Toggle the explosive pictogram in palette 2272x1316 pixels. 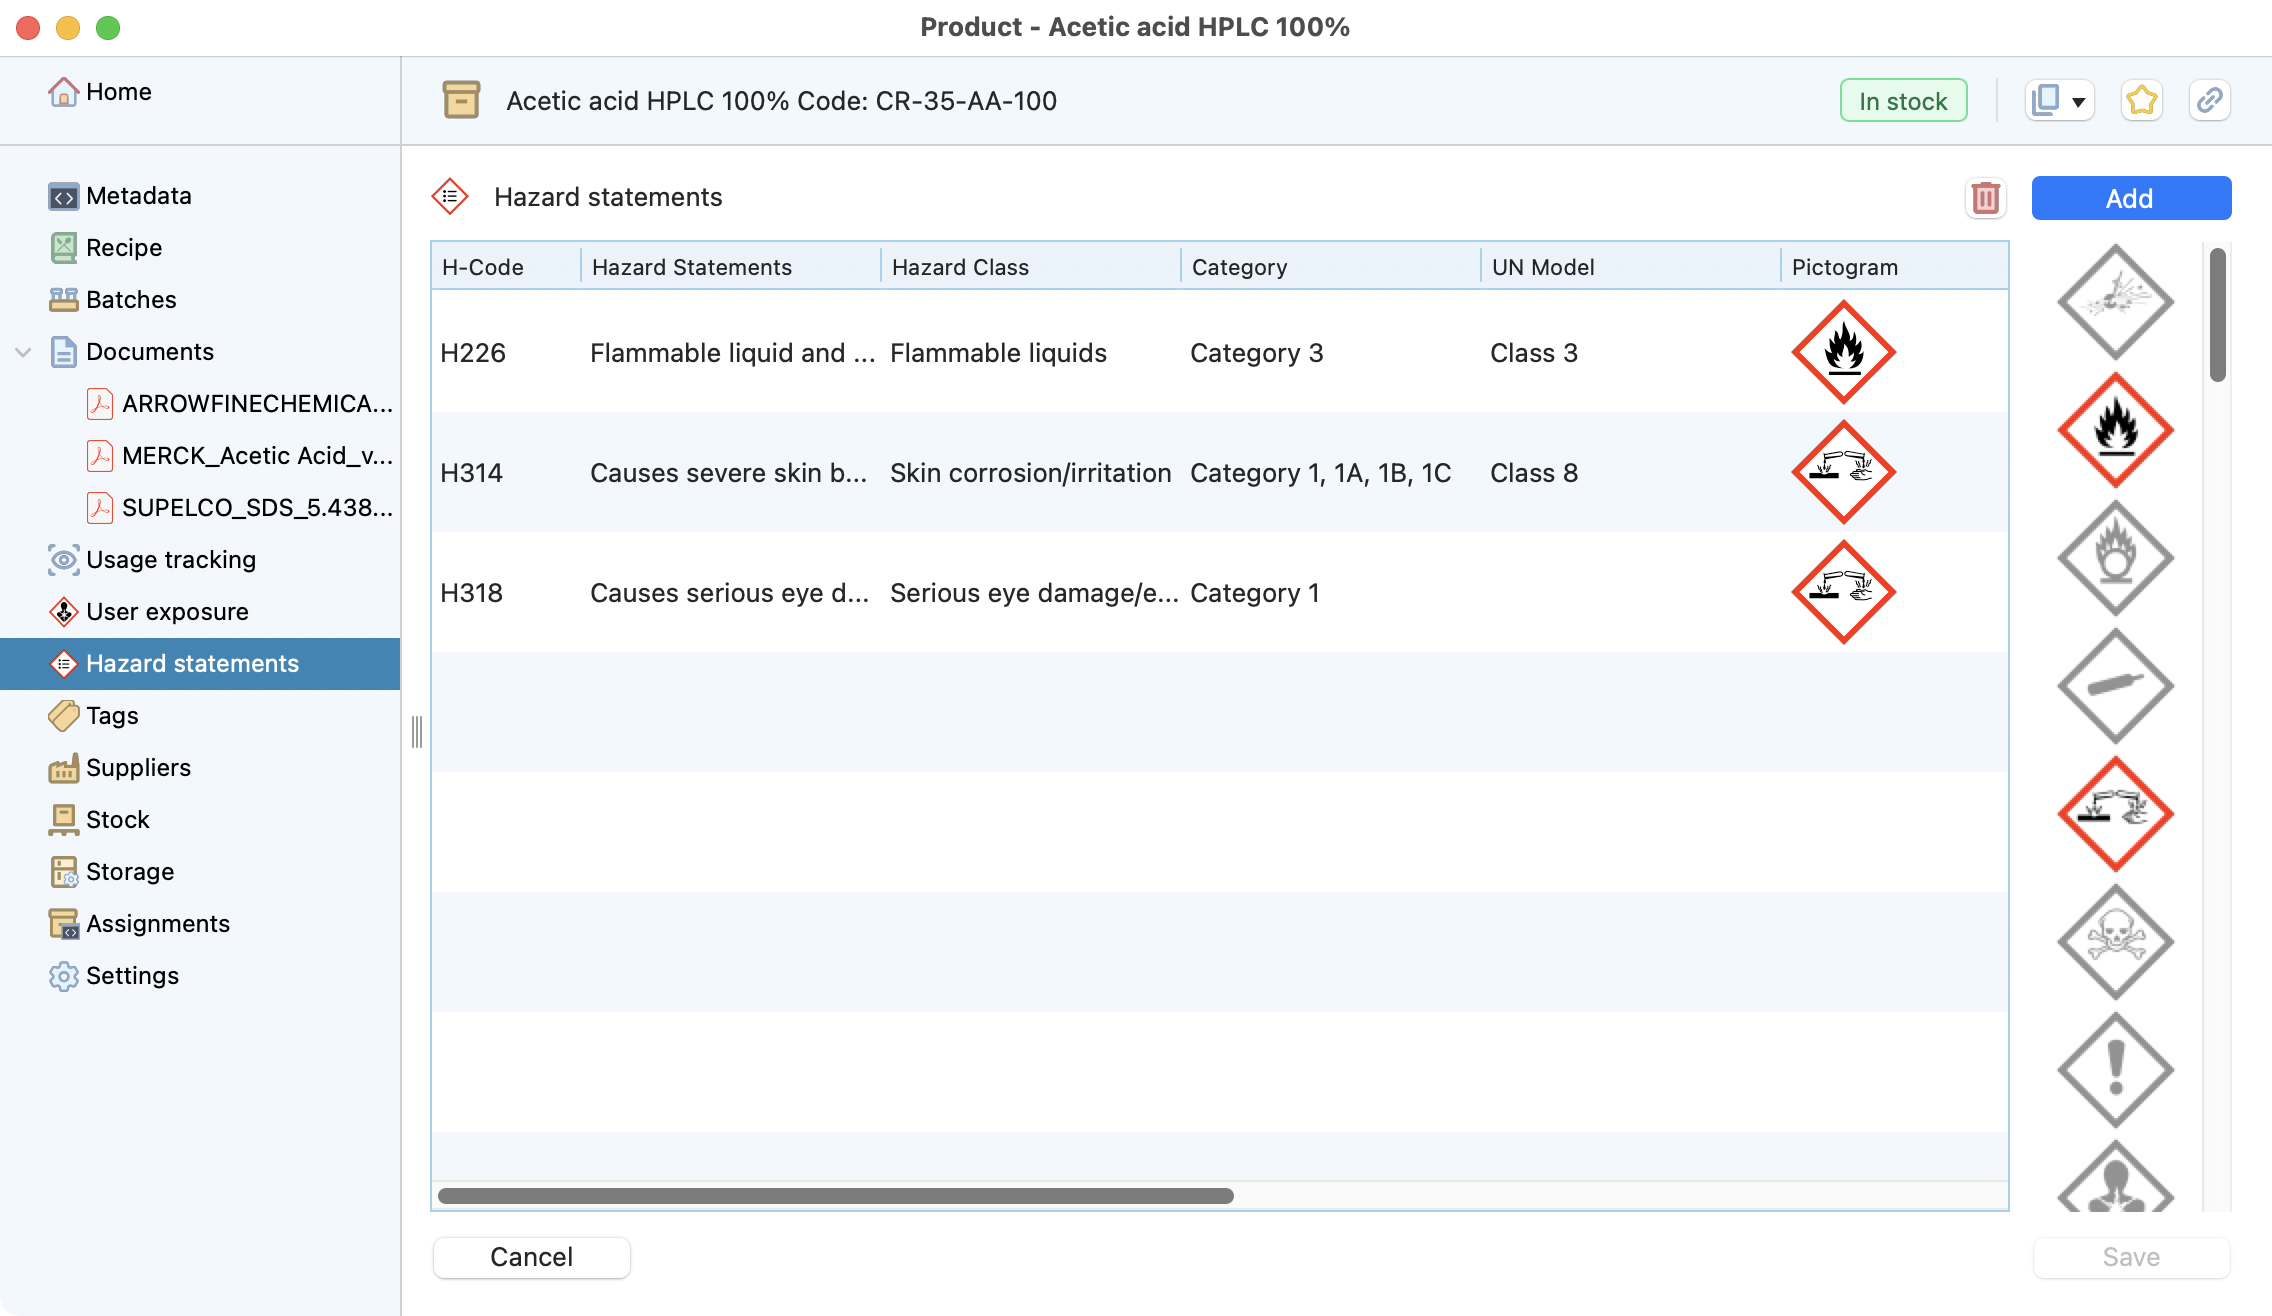coord(2115,301)
